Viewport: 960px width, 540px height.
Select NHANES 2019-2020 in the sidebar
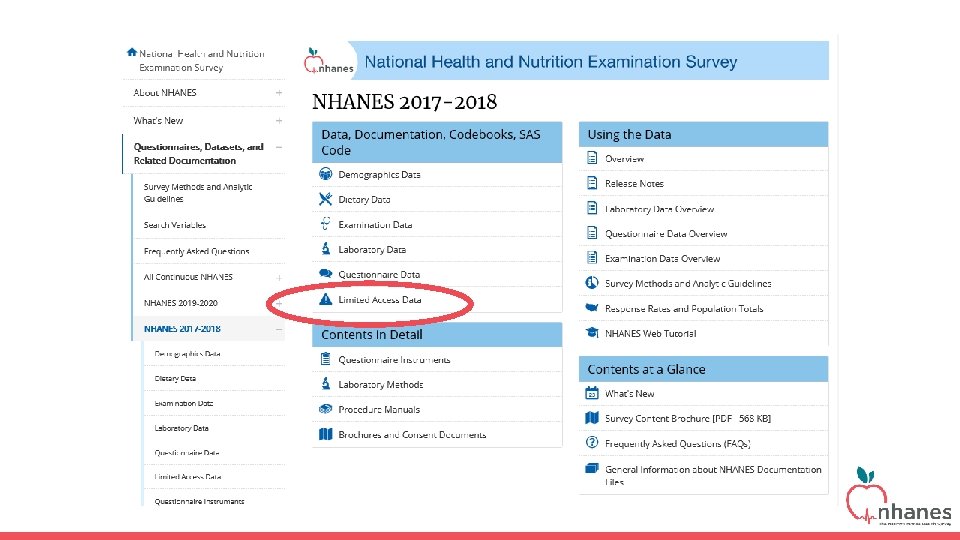pyautogui.click(x=181, y=302)
